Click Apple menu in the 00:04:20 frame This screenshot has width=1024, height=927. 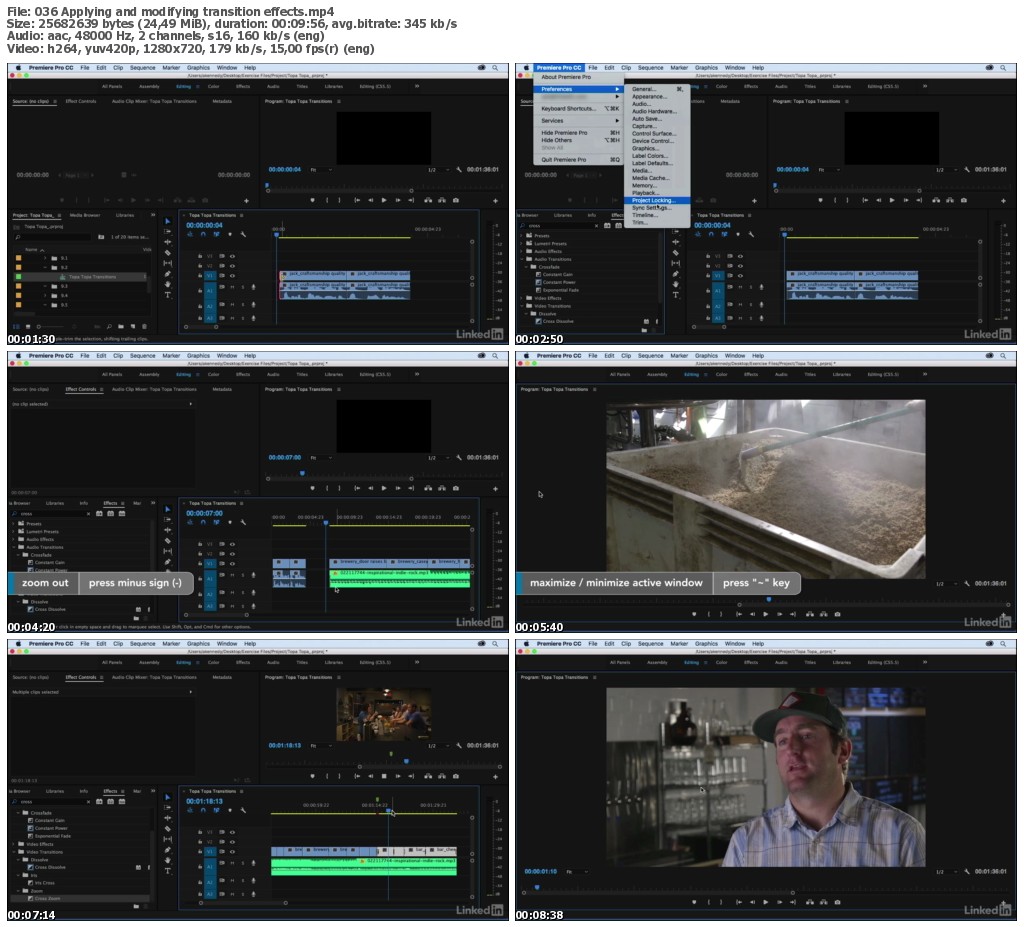pos(18,355)
